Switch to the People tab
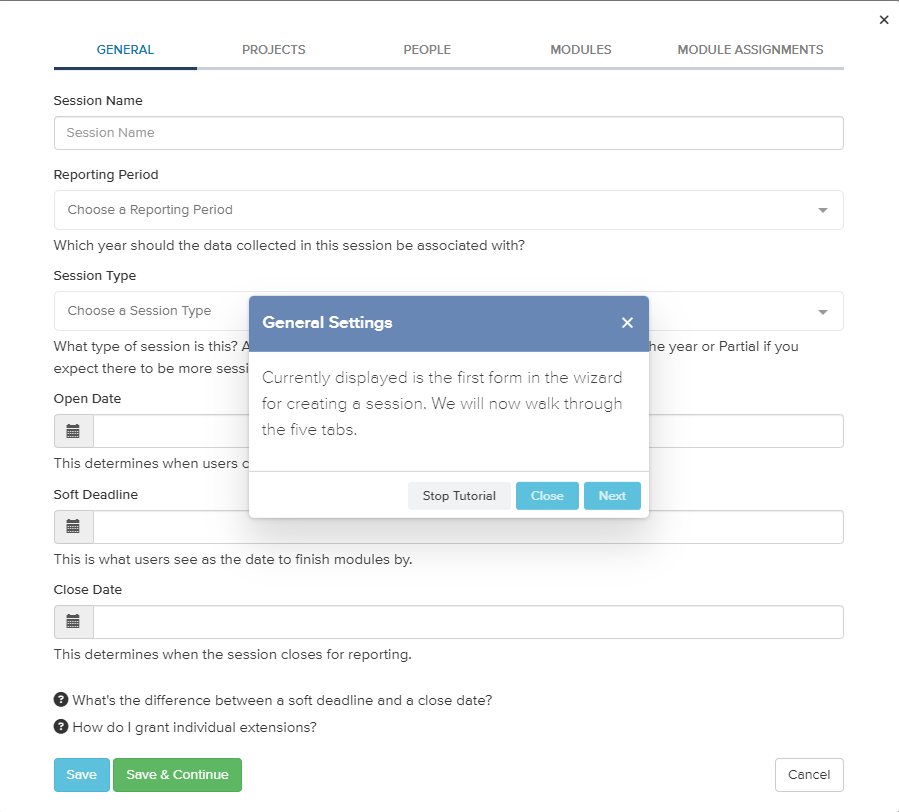Screen dimensions: 899x812 [427, 50]
